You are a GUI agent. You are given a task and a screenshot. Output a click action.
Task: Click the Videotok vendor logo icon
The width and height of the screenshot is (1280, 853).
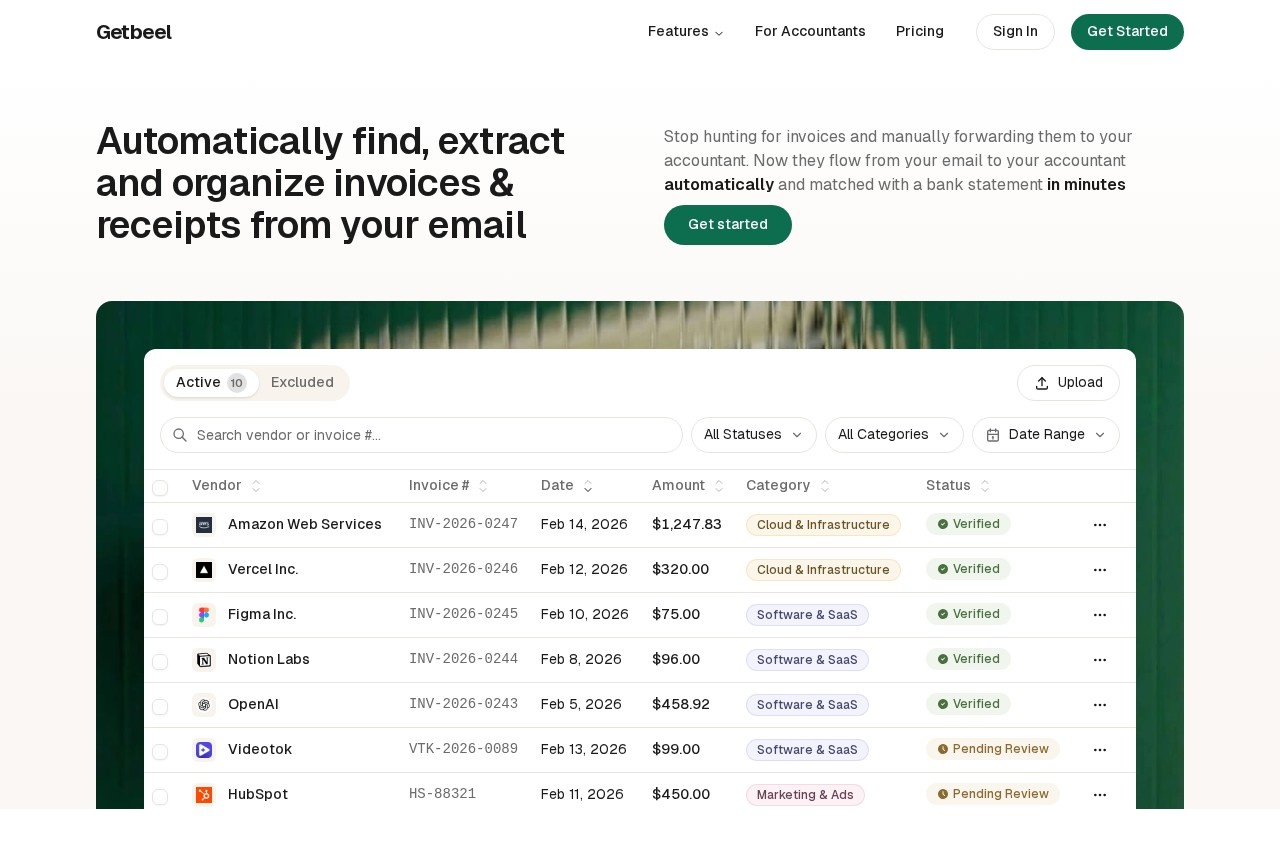[x=204, y=750]
